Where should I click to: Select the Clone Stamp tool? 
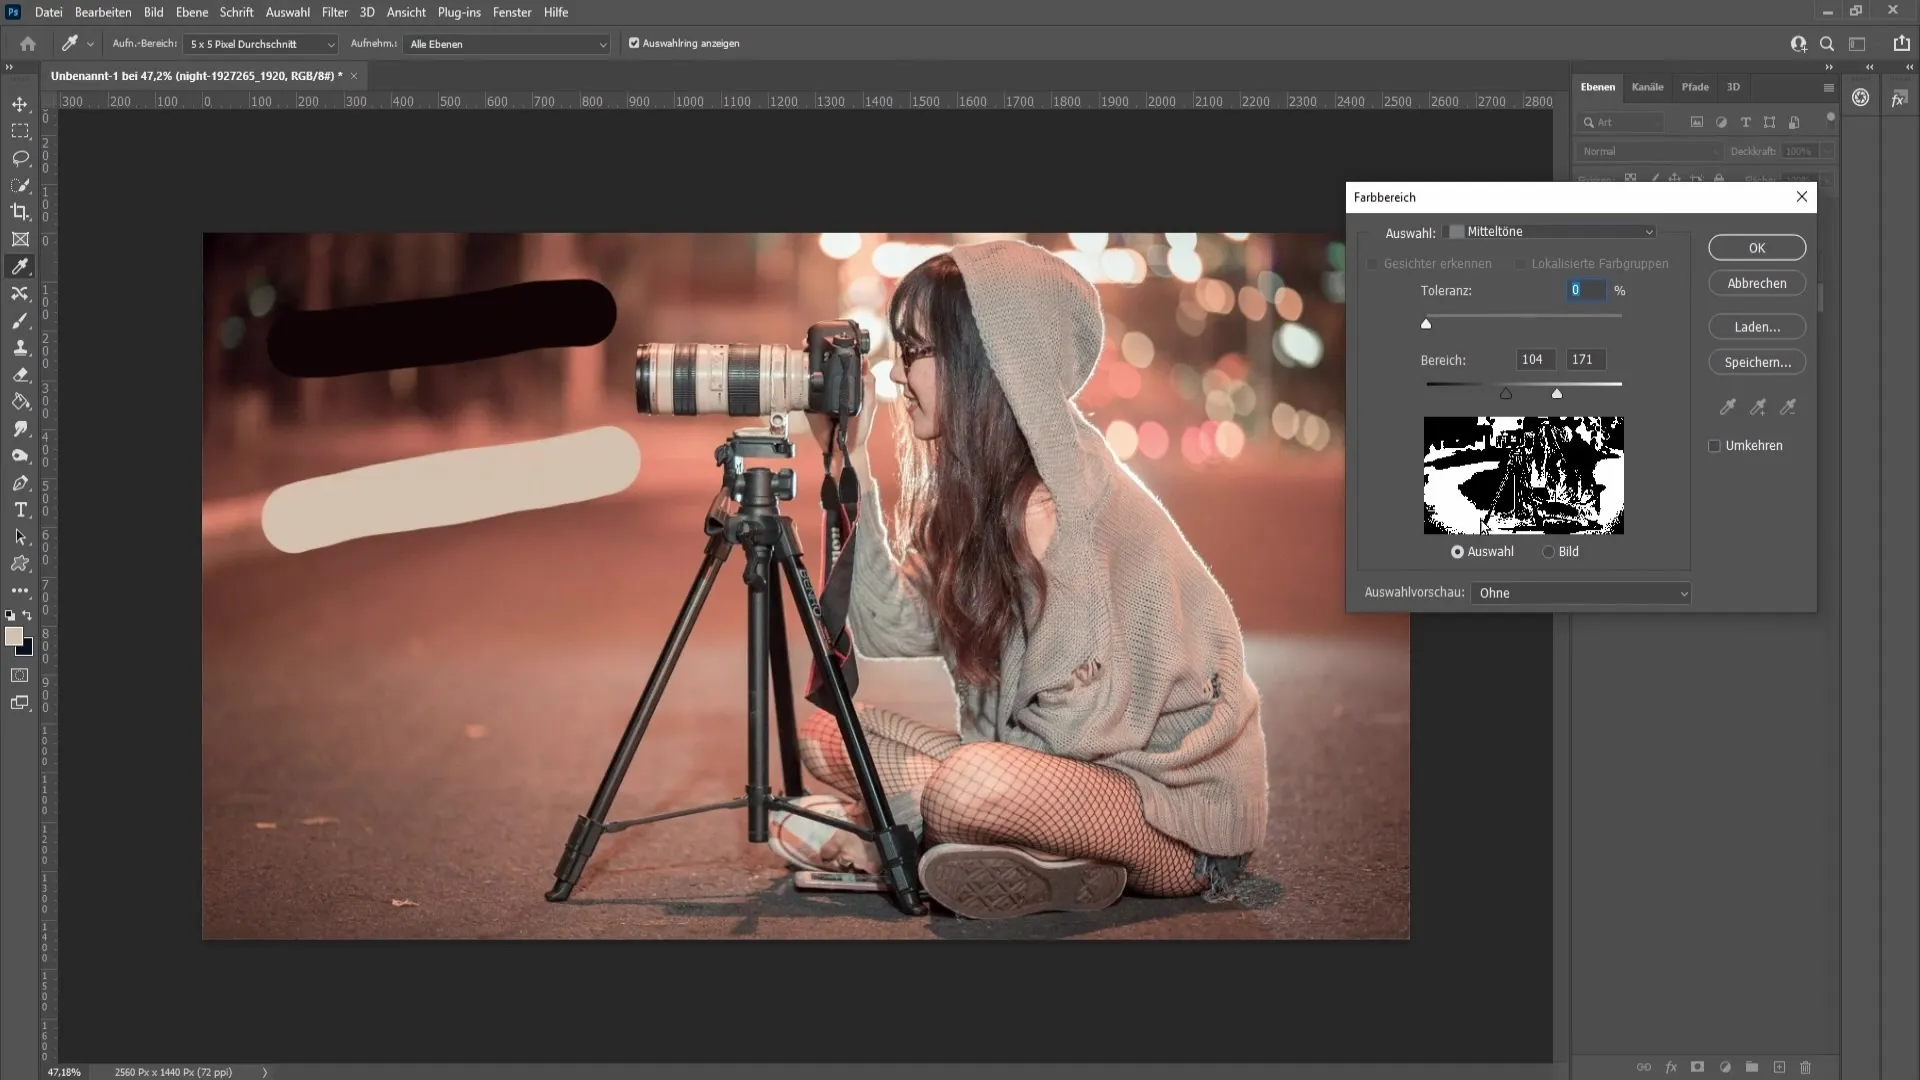(x=20, y=348)
